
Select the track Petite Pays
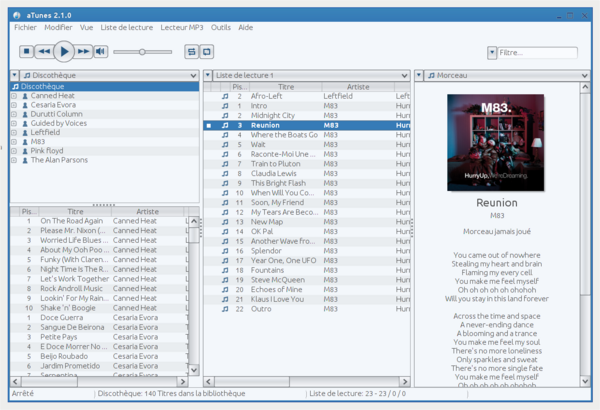click(x=59, y=337)
